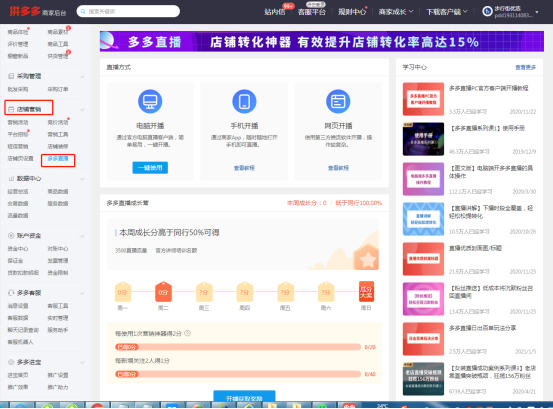Click the help question mark beside 营销神器
Viewport: 553px width, 409px height.
click(x=188, y=333)
